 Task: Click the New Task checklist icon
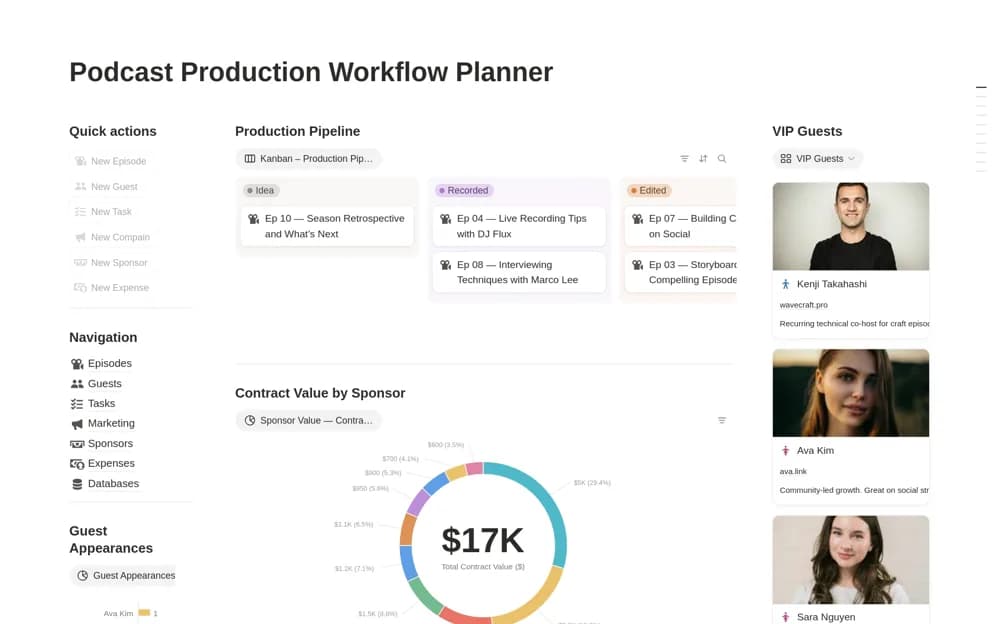pyautogui.click(x=80, y=212)
